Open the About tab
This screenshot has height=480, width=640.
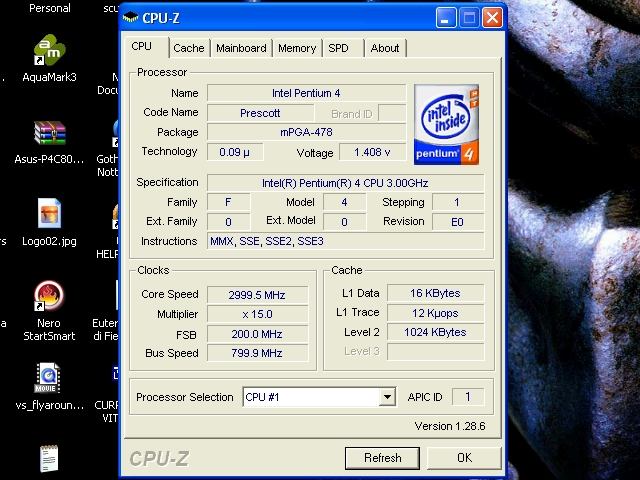[385, 48]
